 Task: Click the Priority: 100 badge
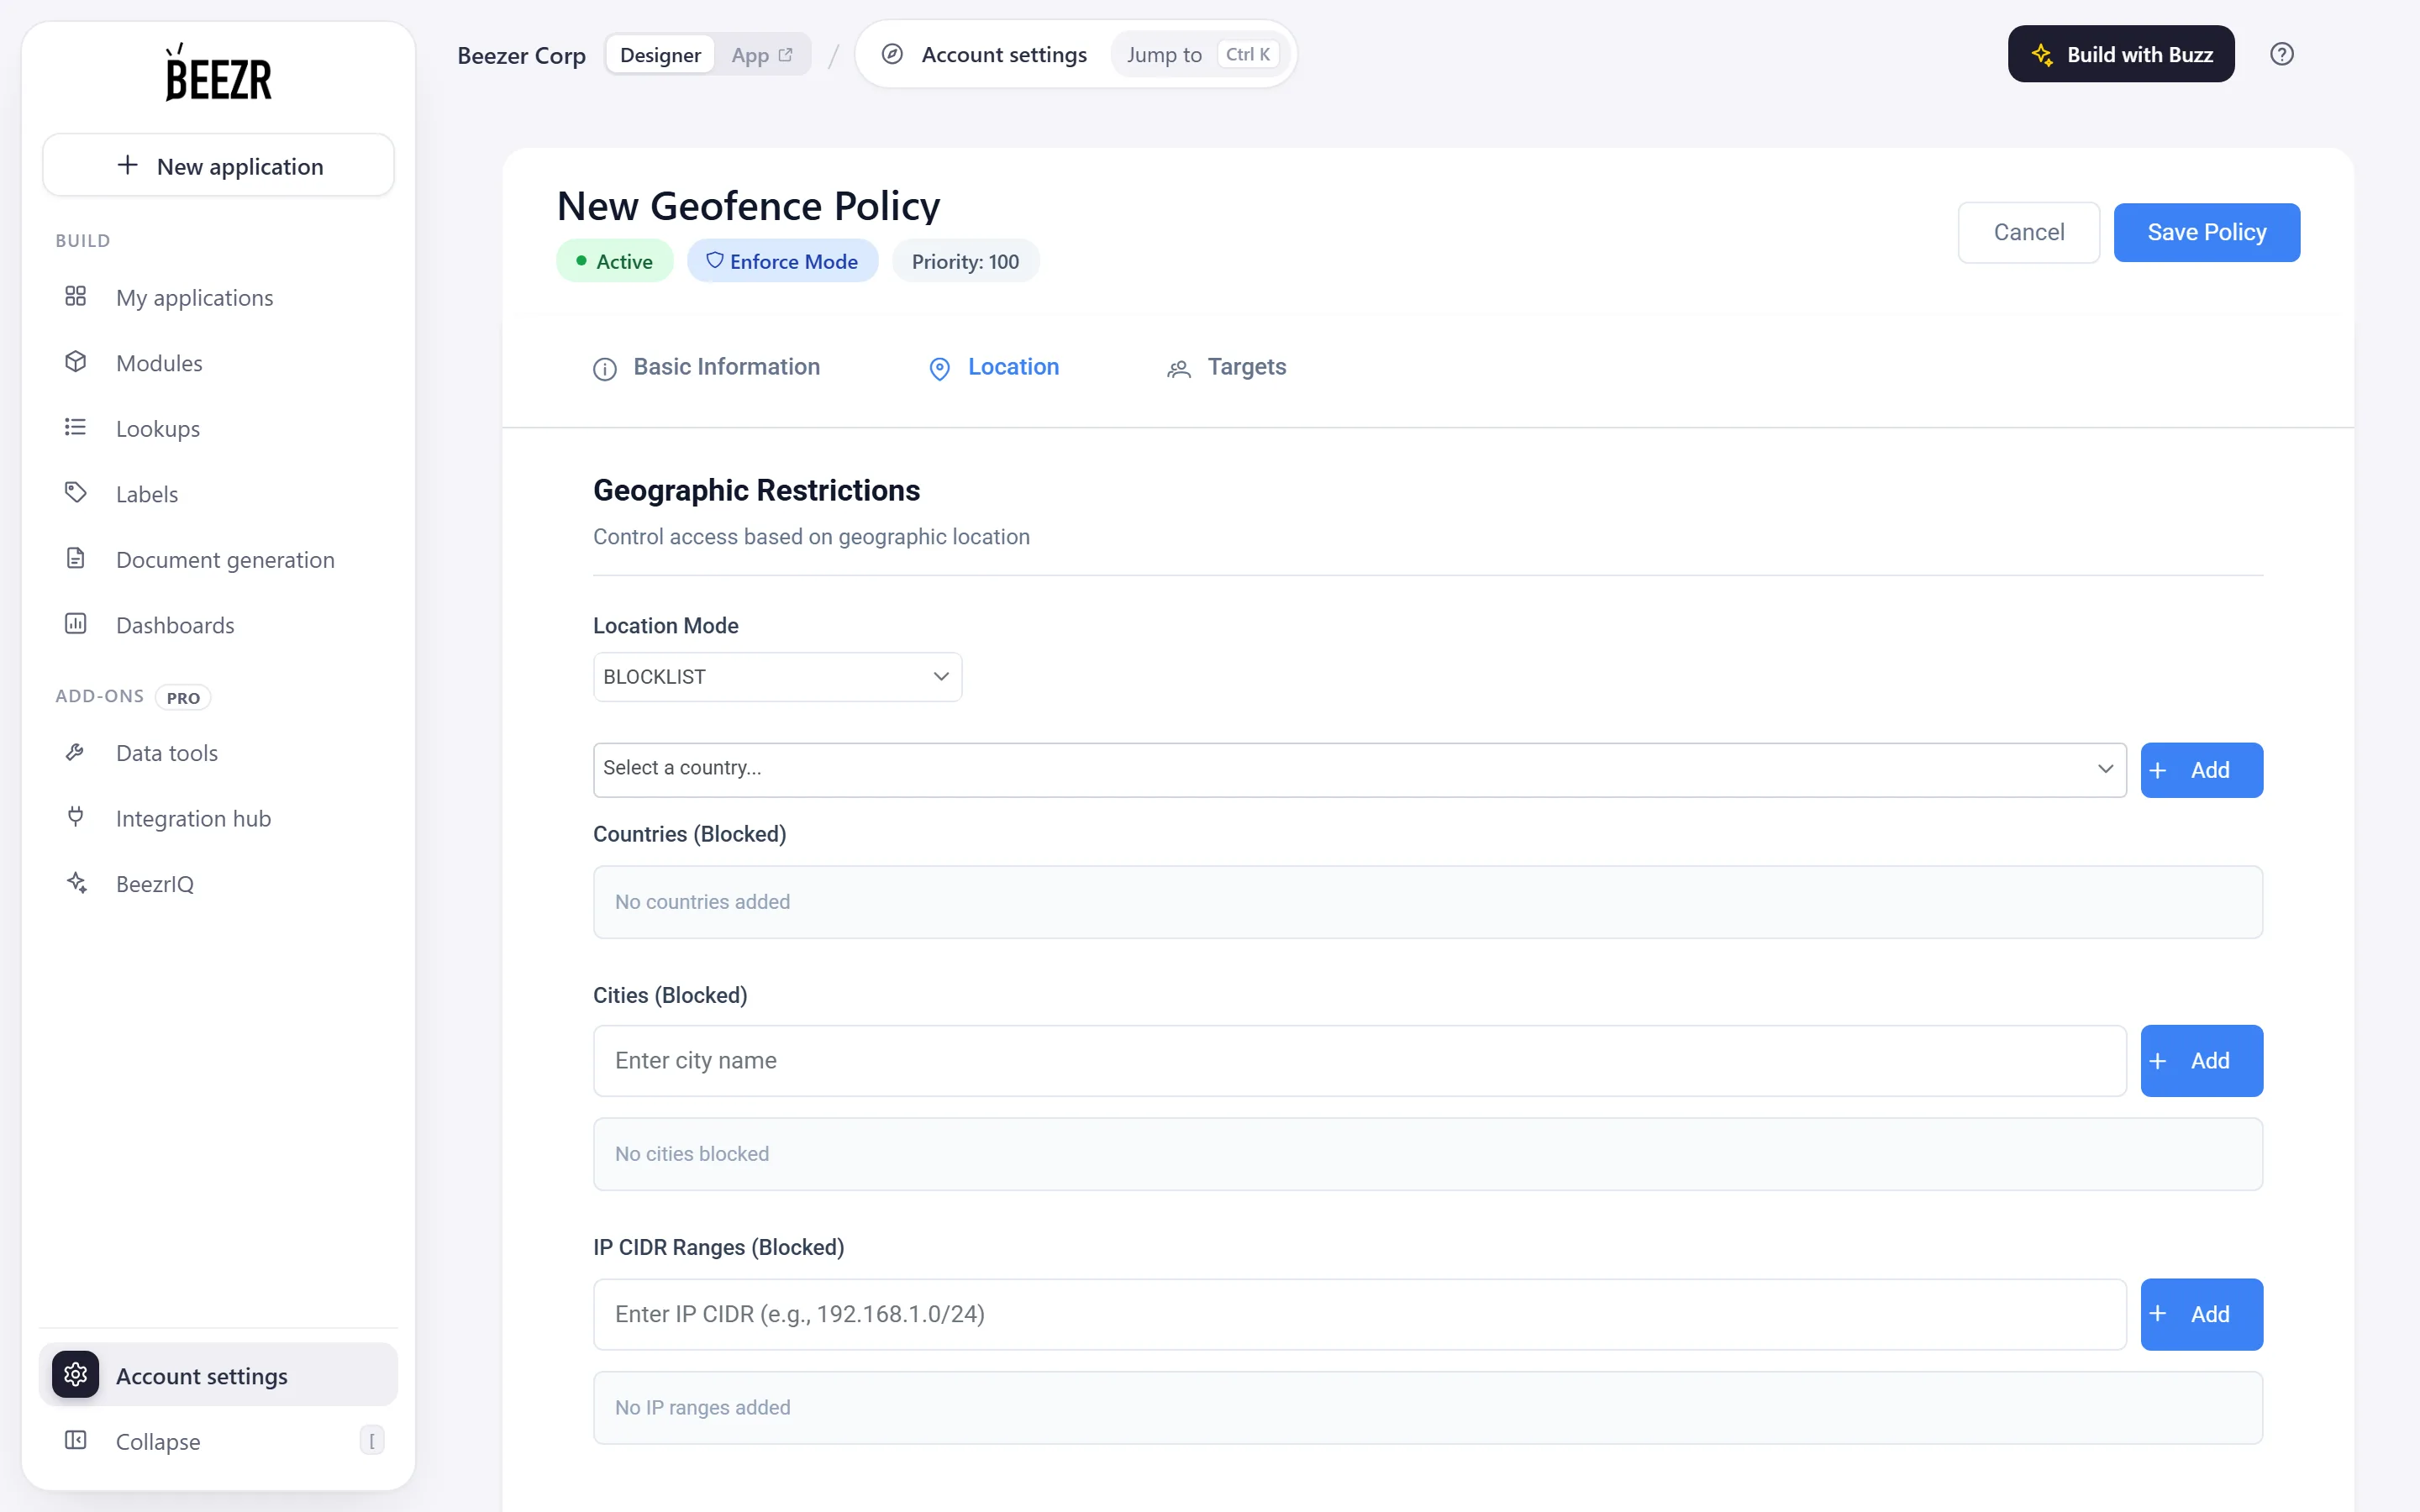[965, 261]
